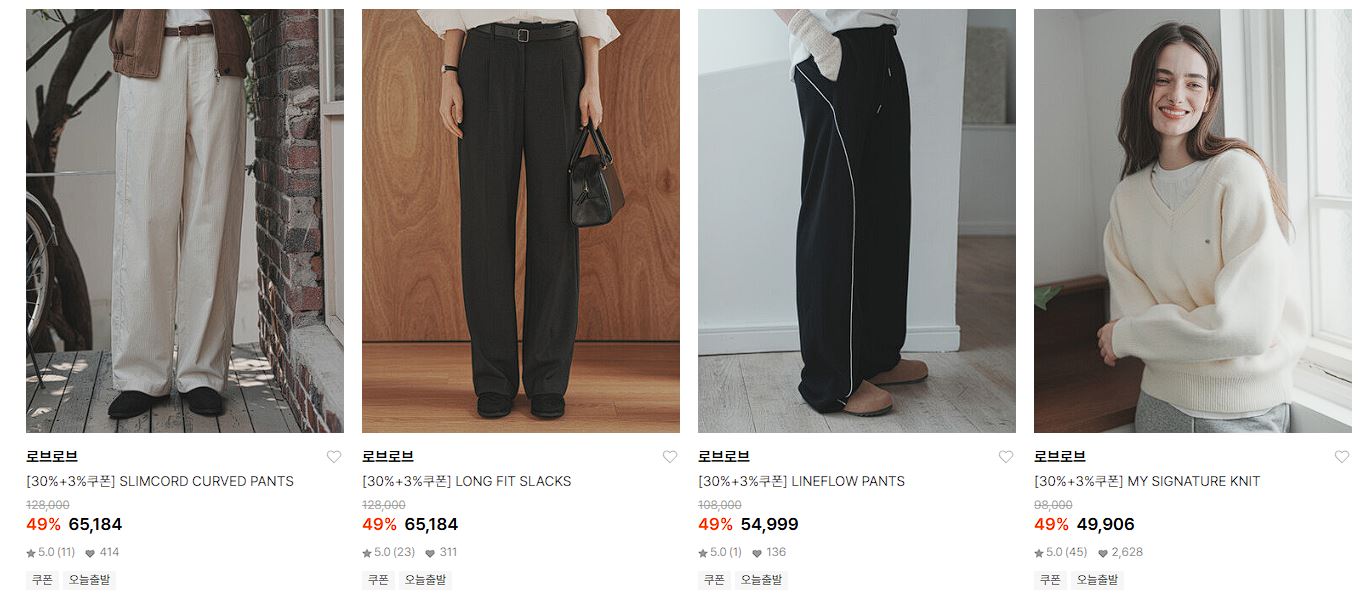The image size is (1362, 607).
Task: Click likes heart icon showing 414
Action: (90, 553)
